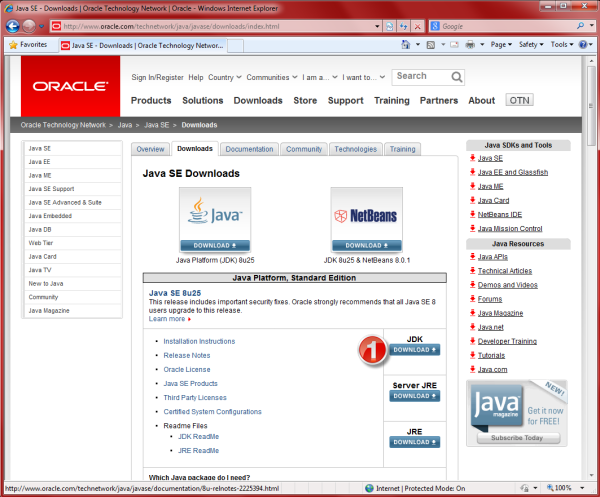600x497 pixels.
Task: Go back with the browser Back arrow
Action: (13, 26)
